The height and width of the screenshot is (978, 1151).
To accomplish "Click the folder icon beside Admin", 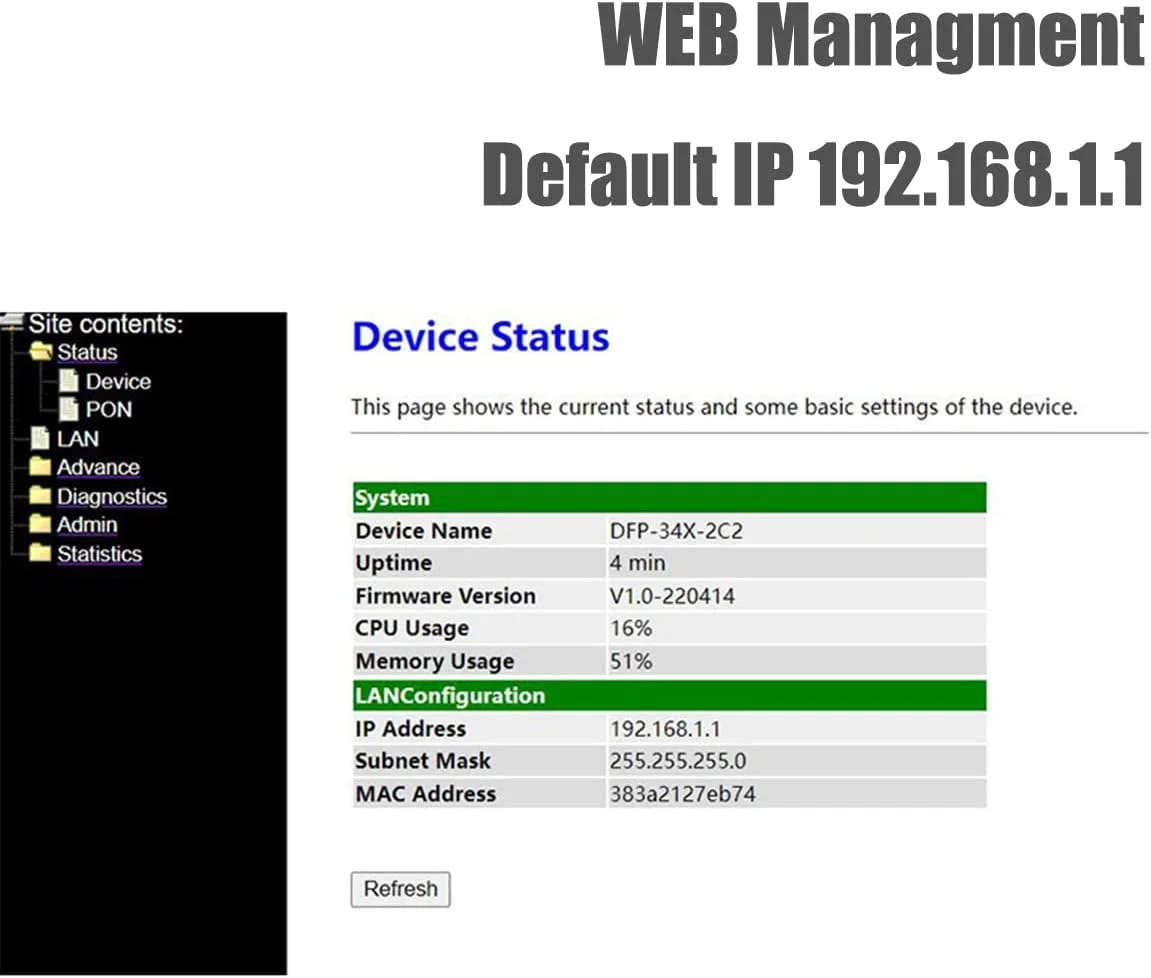I will click(40, 525).
